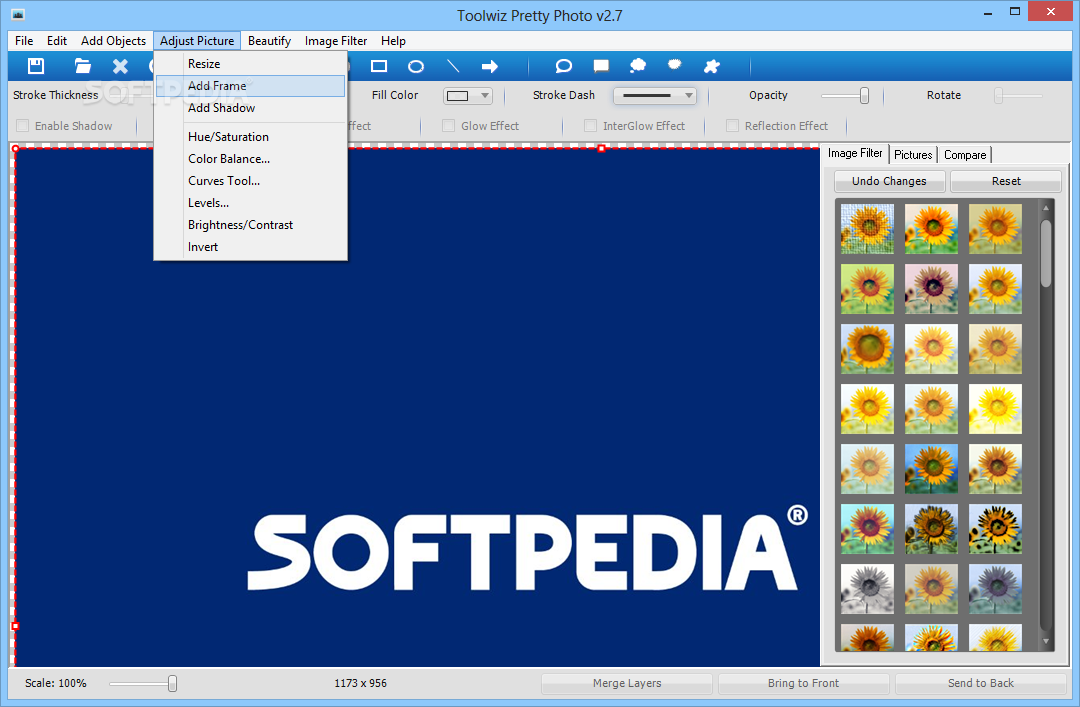Click the Save floppy disk icon
This screenshot has height=707, width=1080.
(36, 66)
